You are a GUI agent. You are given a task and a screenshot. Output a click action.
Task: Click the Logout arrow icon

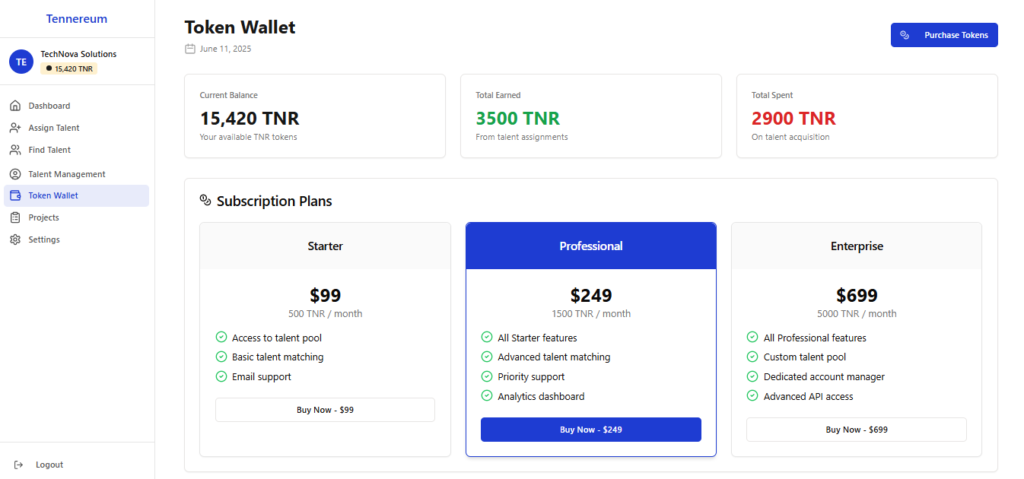[18, 465]
